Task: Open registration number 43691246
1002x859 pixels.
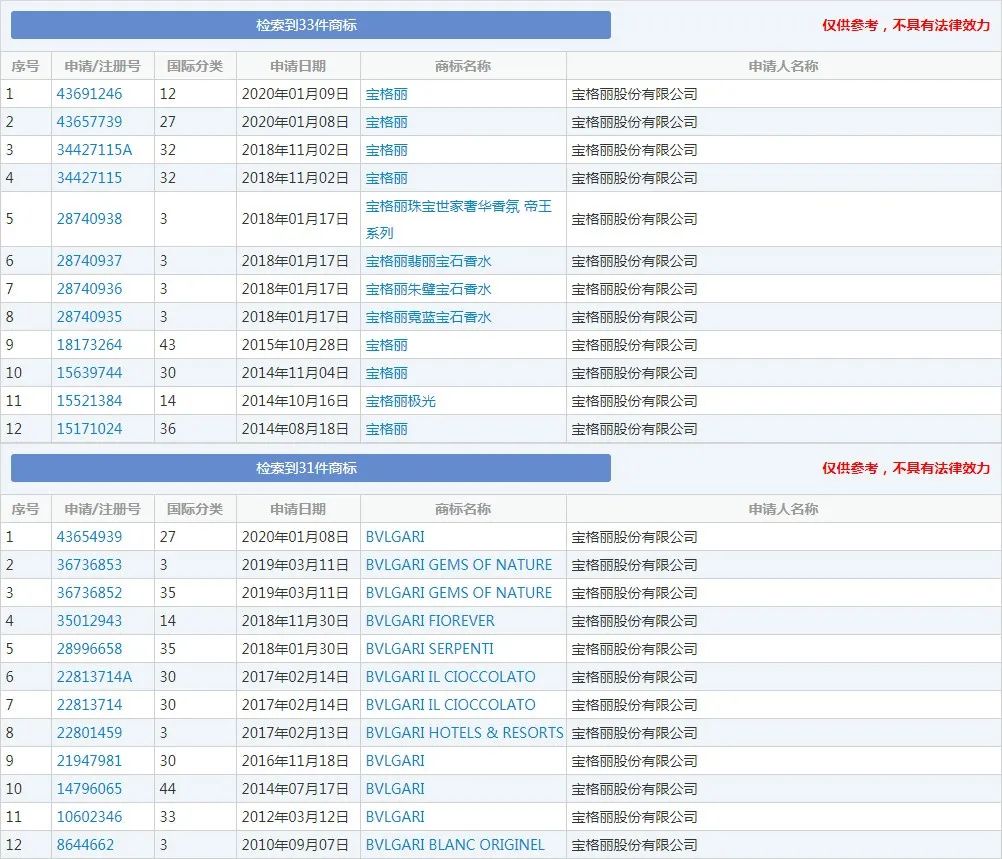Action: click(x=89, y=94)
